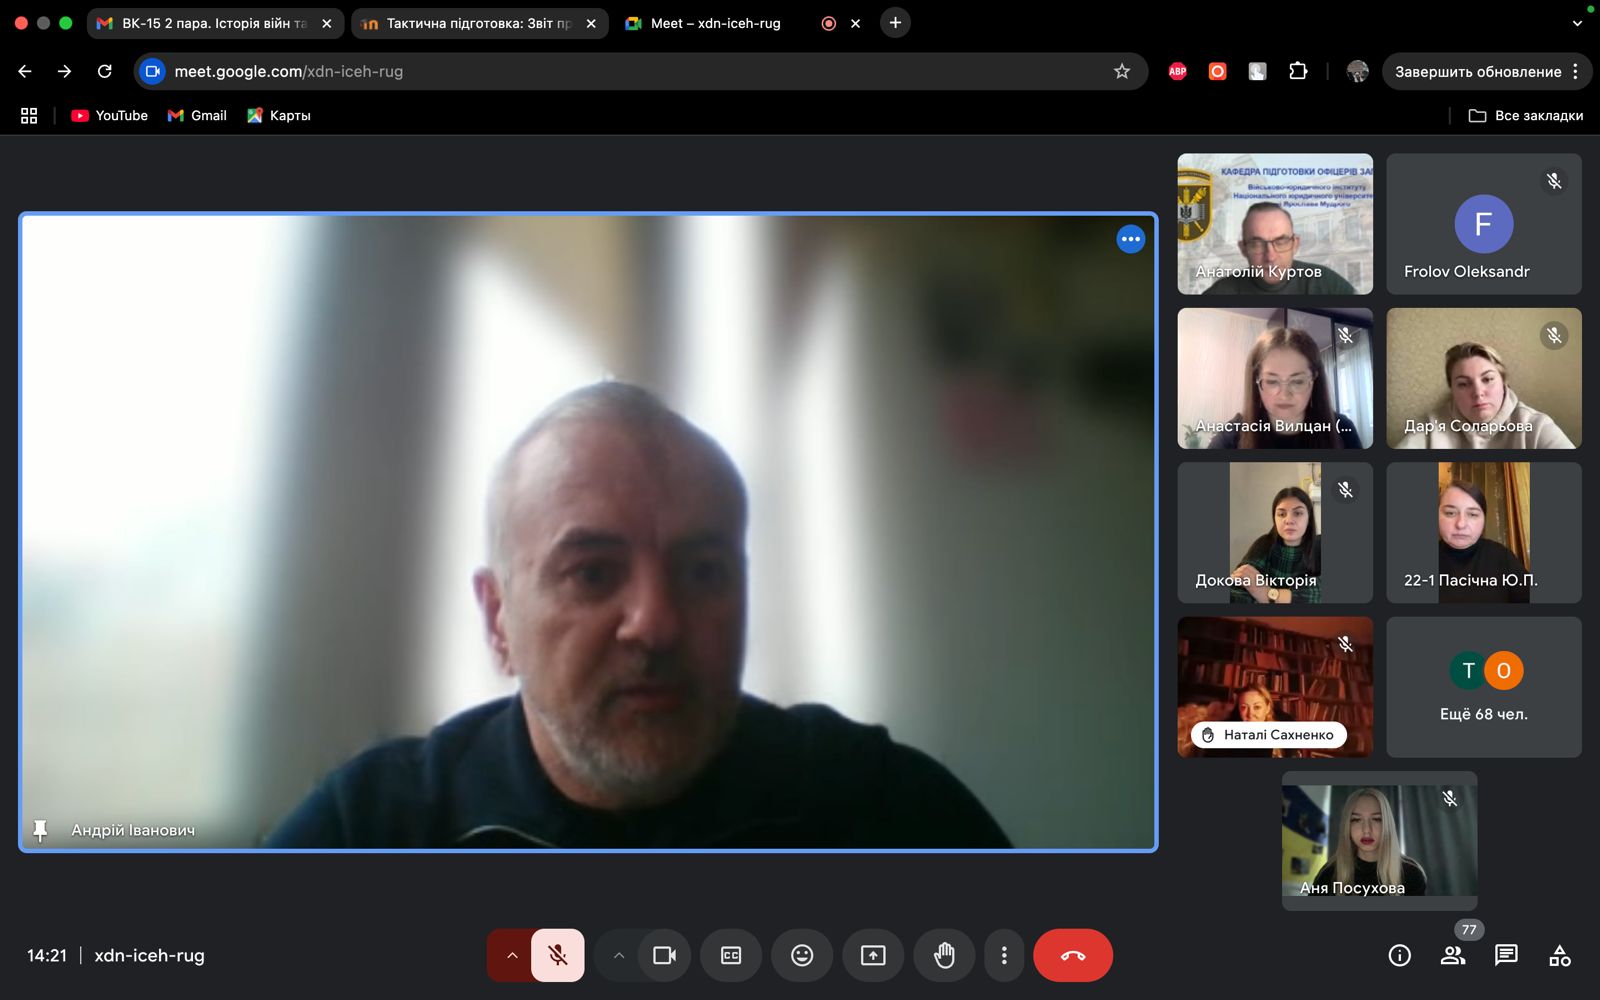1600x1000 pixels.
Task: Open the in-call chat messages
Action: click(x=1505, y=955)
